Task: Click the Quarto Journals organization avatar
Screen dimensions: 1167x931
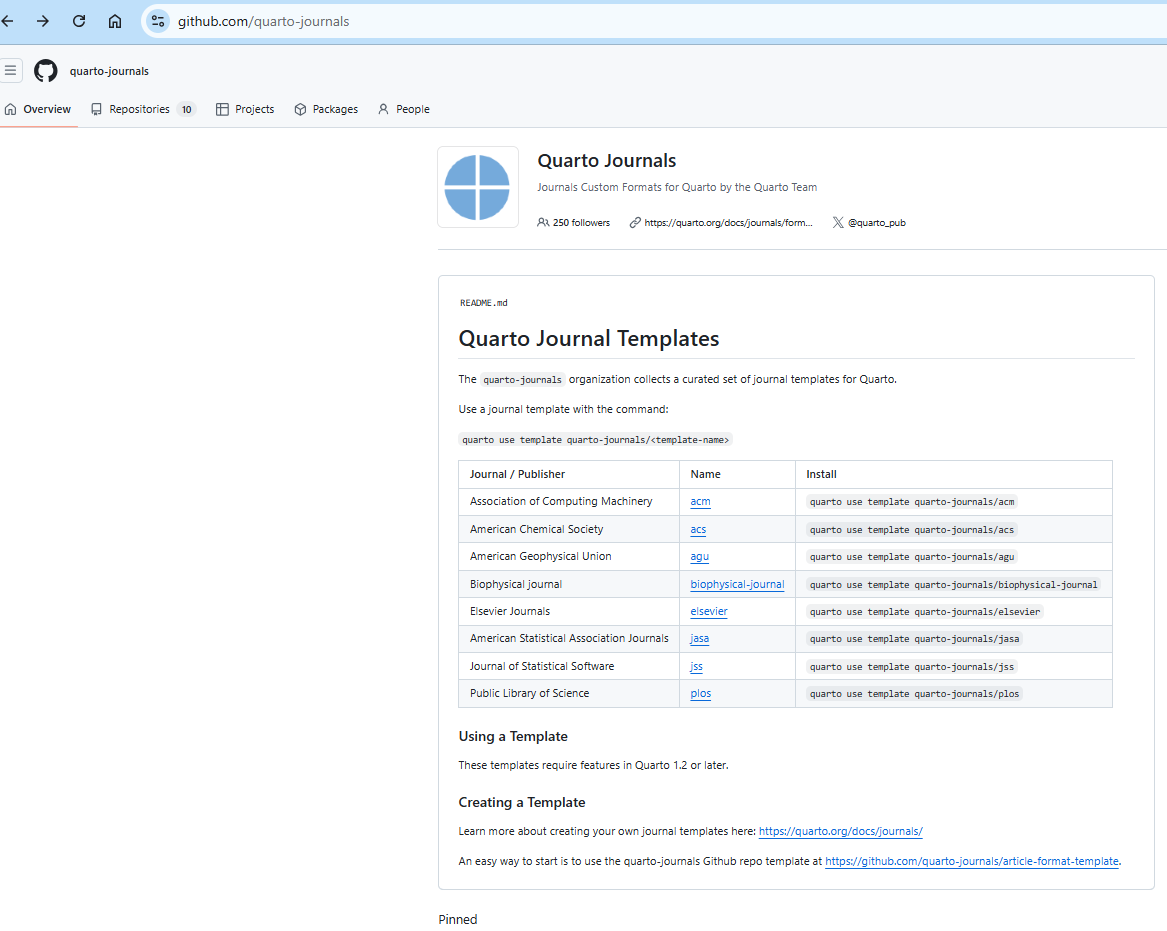Action: 478,187
